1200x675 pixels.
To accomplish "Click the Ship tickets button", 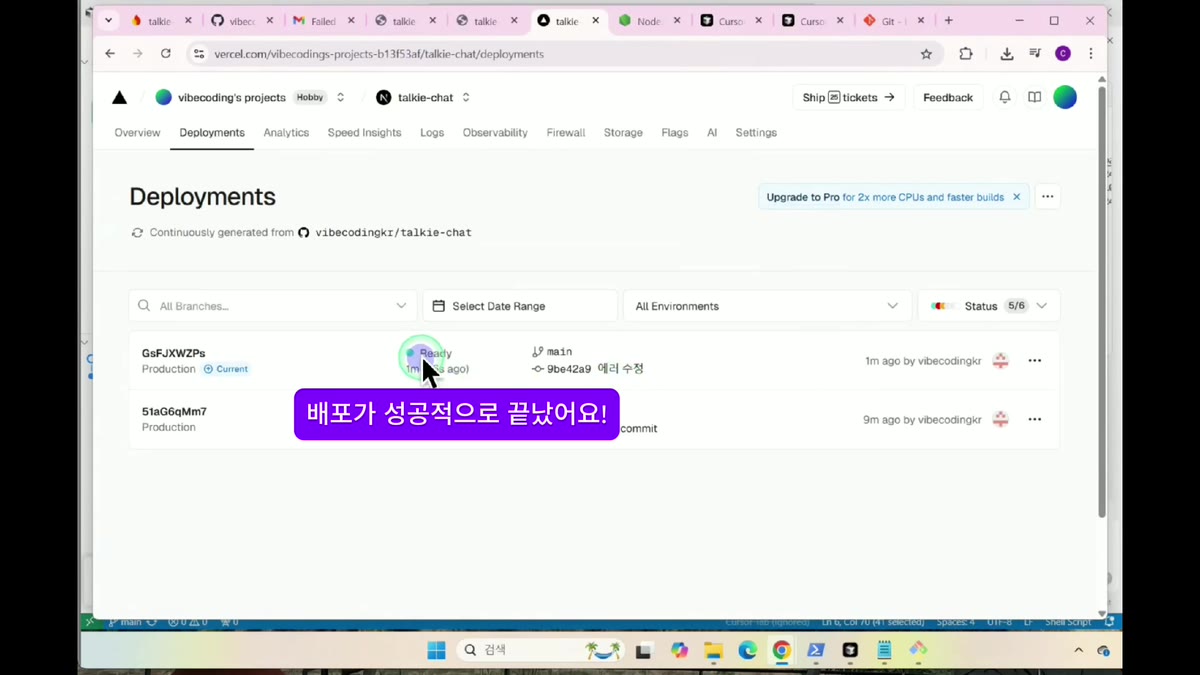I will click(849, 97).
